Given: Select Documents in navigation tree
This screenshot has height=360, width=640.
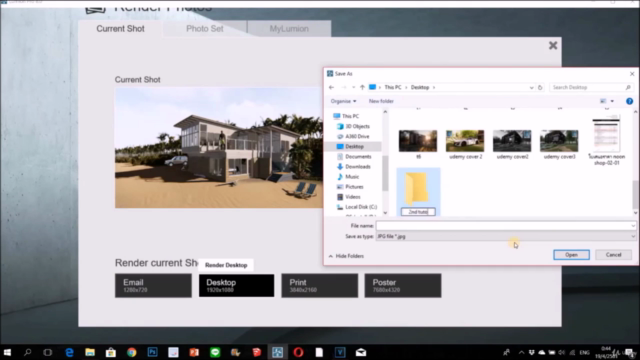Looking at the screenshot, I should coord(358,157).
